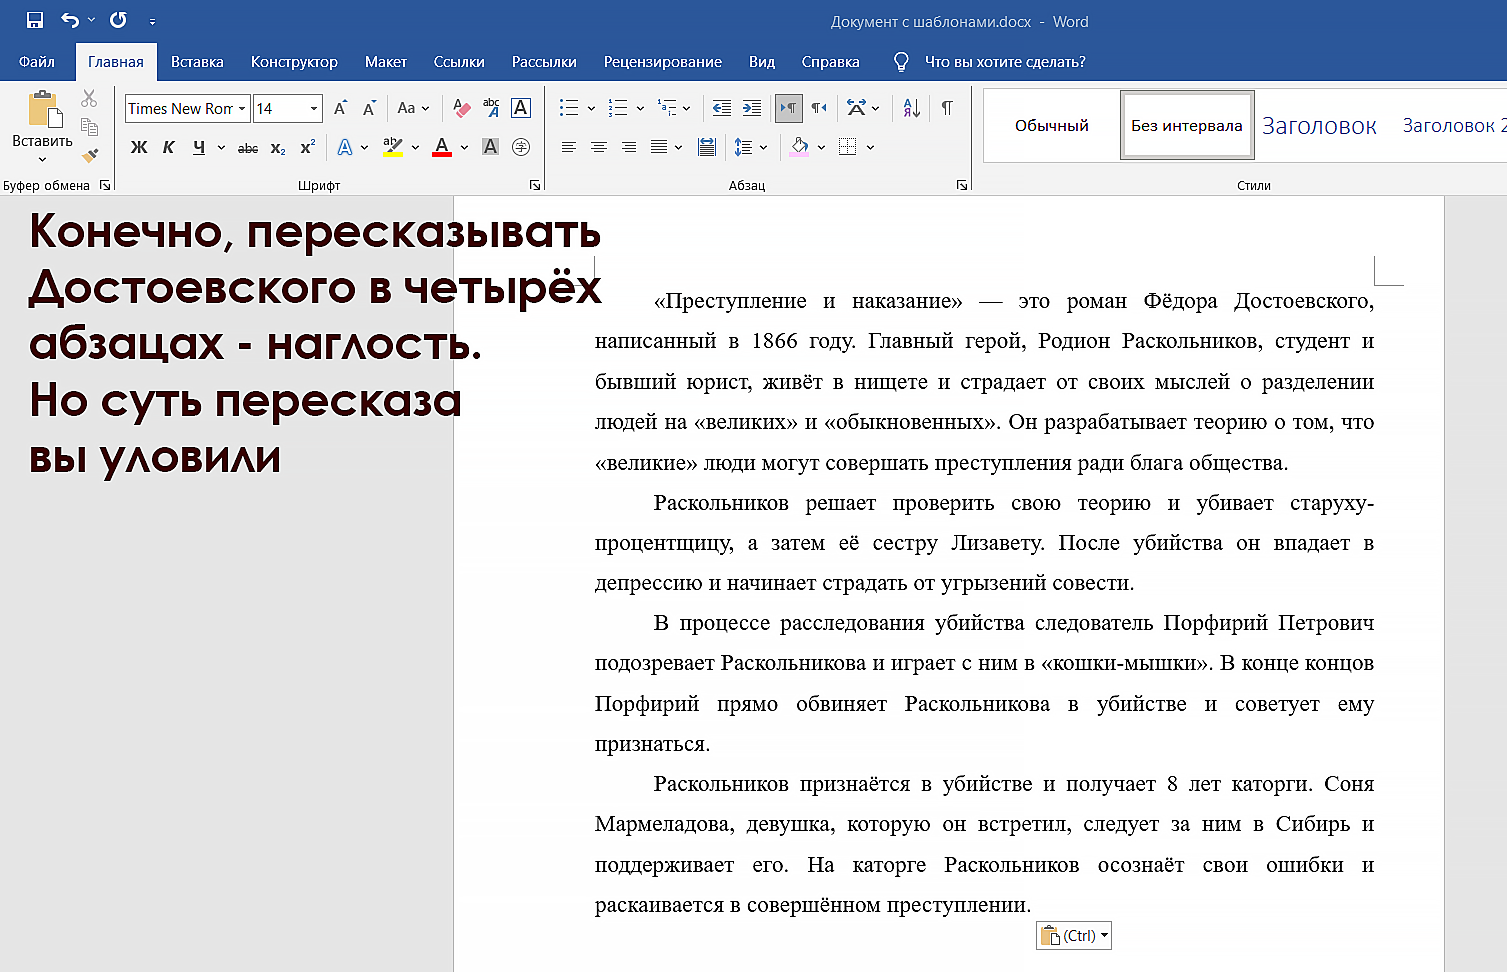Toggle bold with the Ж button
The height and width of the screenshot is (972, 1507).
tap(139, 147)
